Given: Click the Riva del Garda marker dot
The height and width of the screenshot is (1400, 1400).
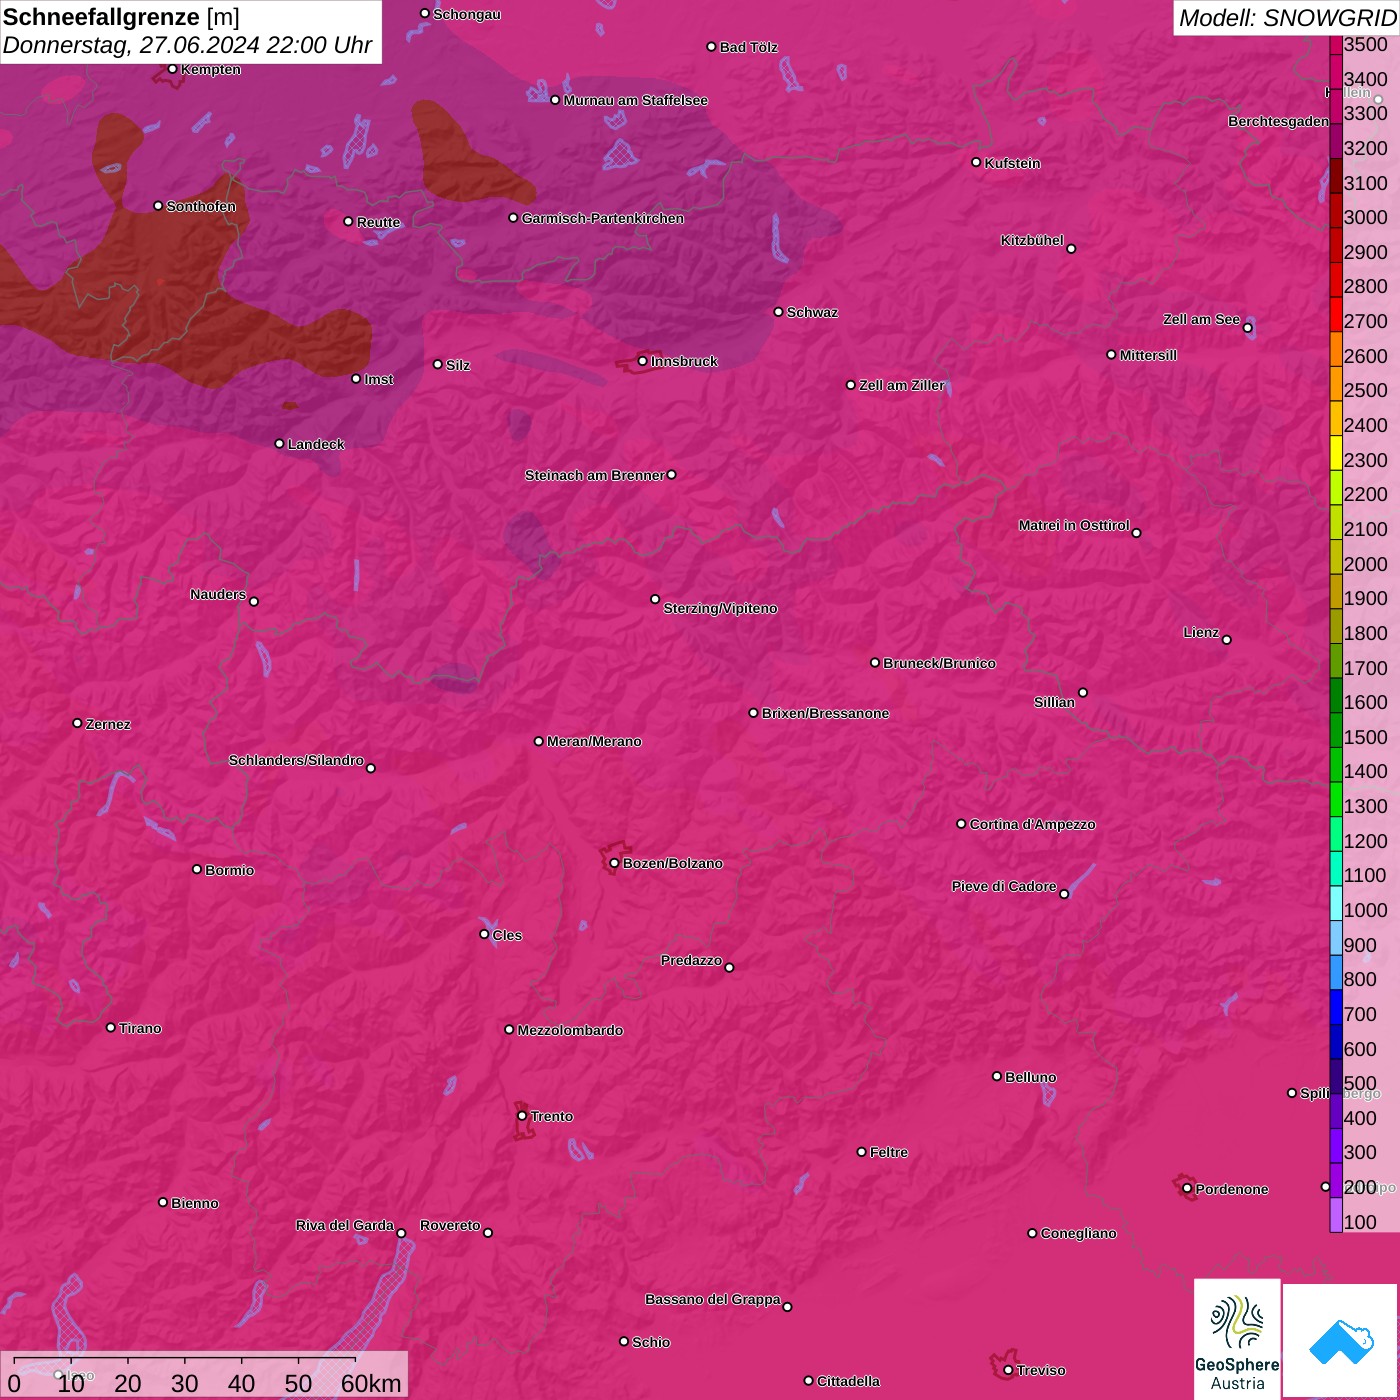Looking at the screenshot, I should click(x=402, y=1233).
